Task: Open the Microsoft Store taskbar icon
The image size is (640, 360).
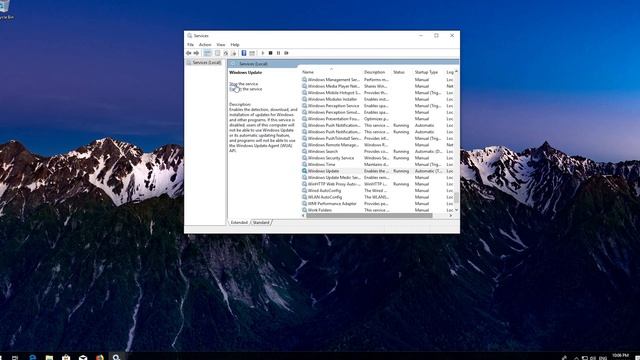Action: (66, 357)
